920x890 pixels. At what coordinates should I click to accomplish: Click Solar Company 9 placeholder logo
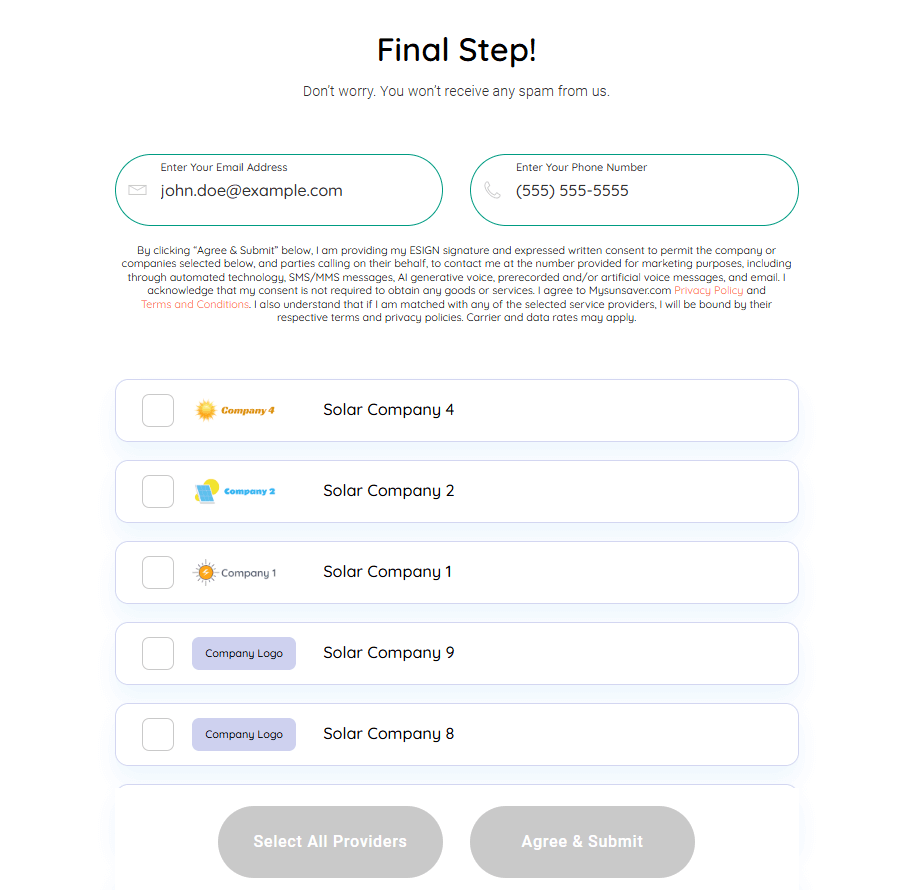pyautogui.click(x=244, y=653)
